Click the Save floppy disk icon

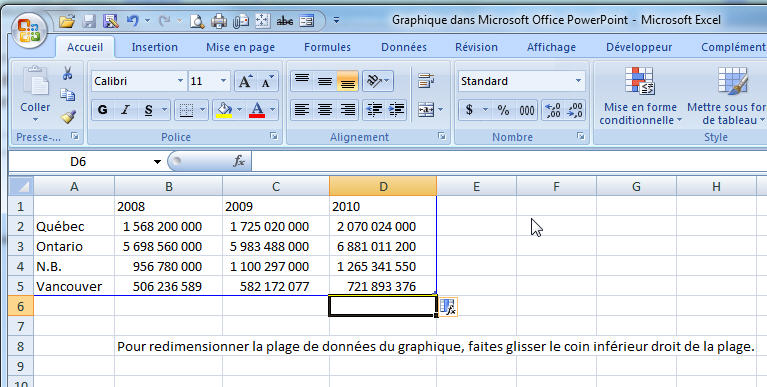coord(89,21)
